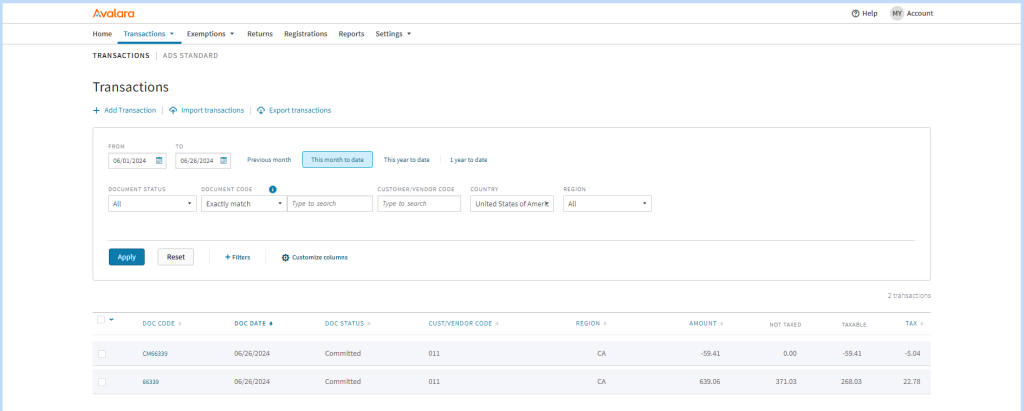
Task: Click amount -59.41 in AMOUNT column
Action: click(709, 353)
